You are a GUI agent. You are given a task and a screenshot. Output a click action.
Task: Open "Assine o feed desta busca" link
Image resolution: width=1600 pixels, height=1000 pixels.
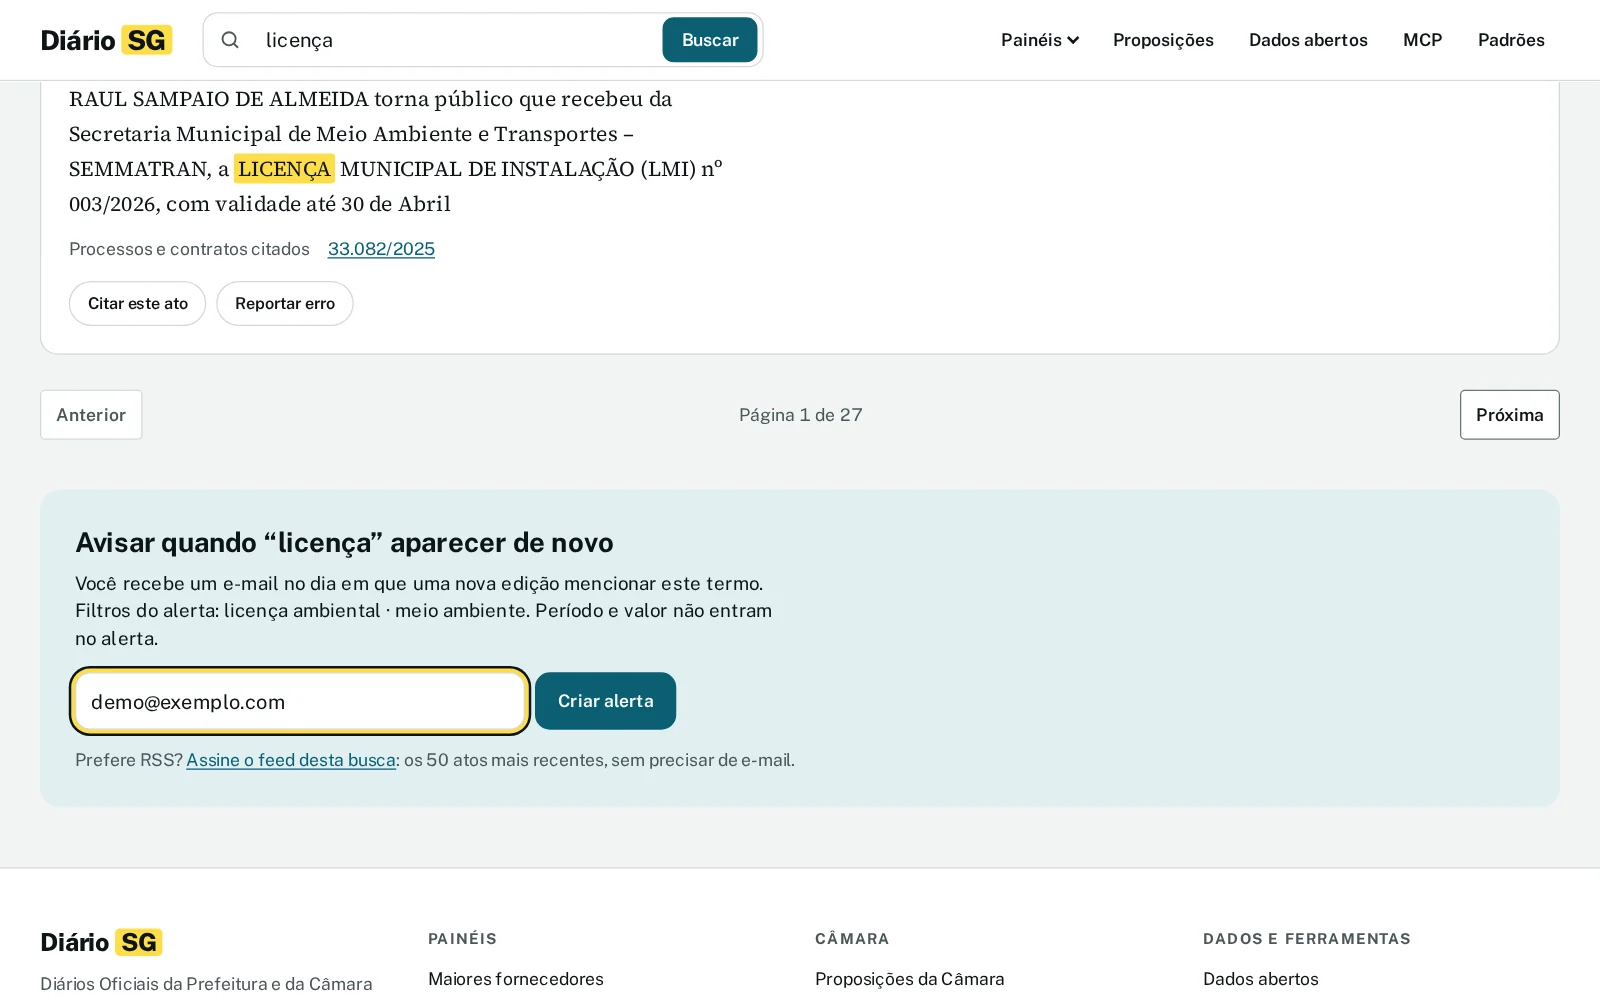(291, 760)
